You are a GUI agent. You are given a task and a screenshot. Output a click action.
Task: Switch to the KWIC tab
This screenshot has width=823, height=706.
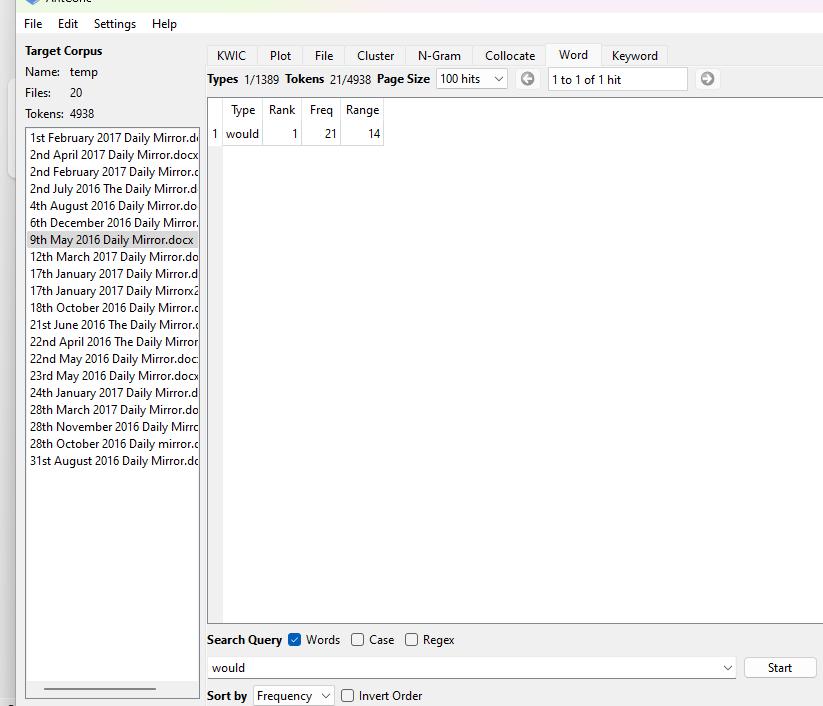(231, 56)
